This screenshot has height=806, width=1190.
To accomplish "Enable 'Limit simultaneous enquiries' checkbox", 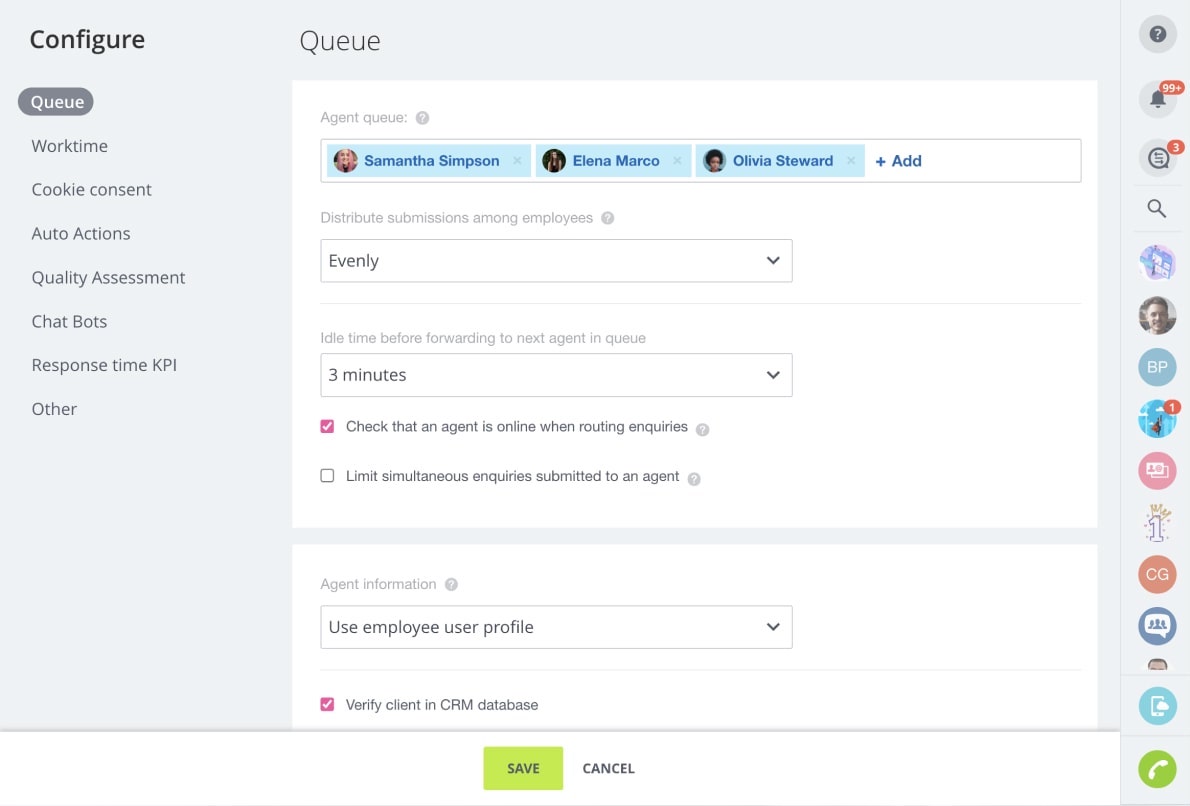I will click(327, 476).
